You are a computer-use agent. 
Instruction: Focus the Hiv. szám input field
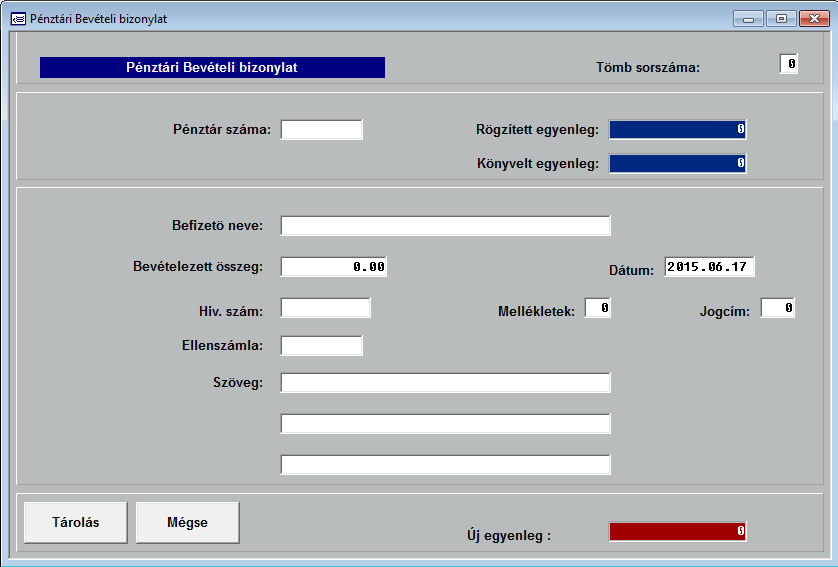pos(325,308)
